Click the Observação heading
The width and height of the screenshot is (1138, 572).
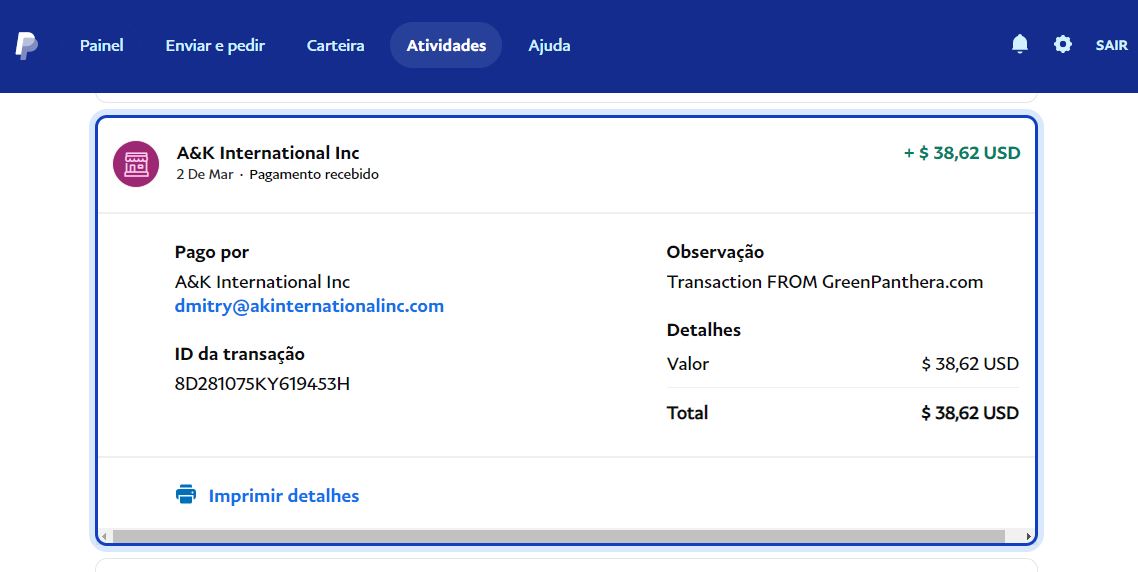(716, 253)
